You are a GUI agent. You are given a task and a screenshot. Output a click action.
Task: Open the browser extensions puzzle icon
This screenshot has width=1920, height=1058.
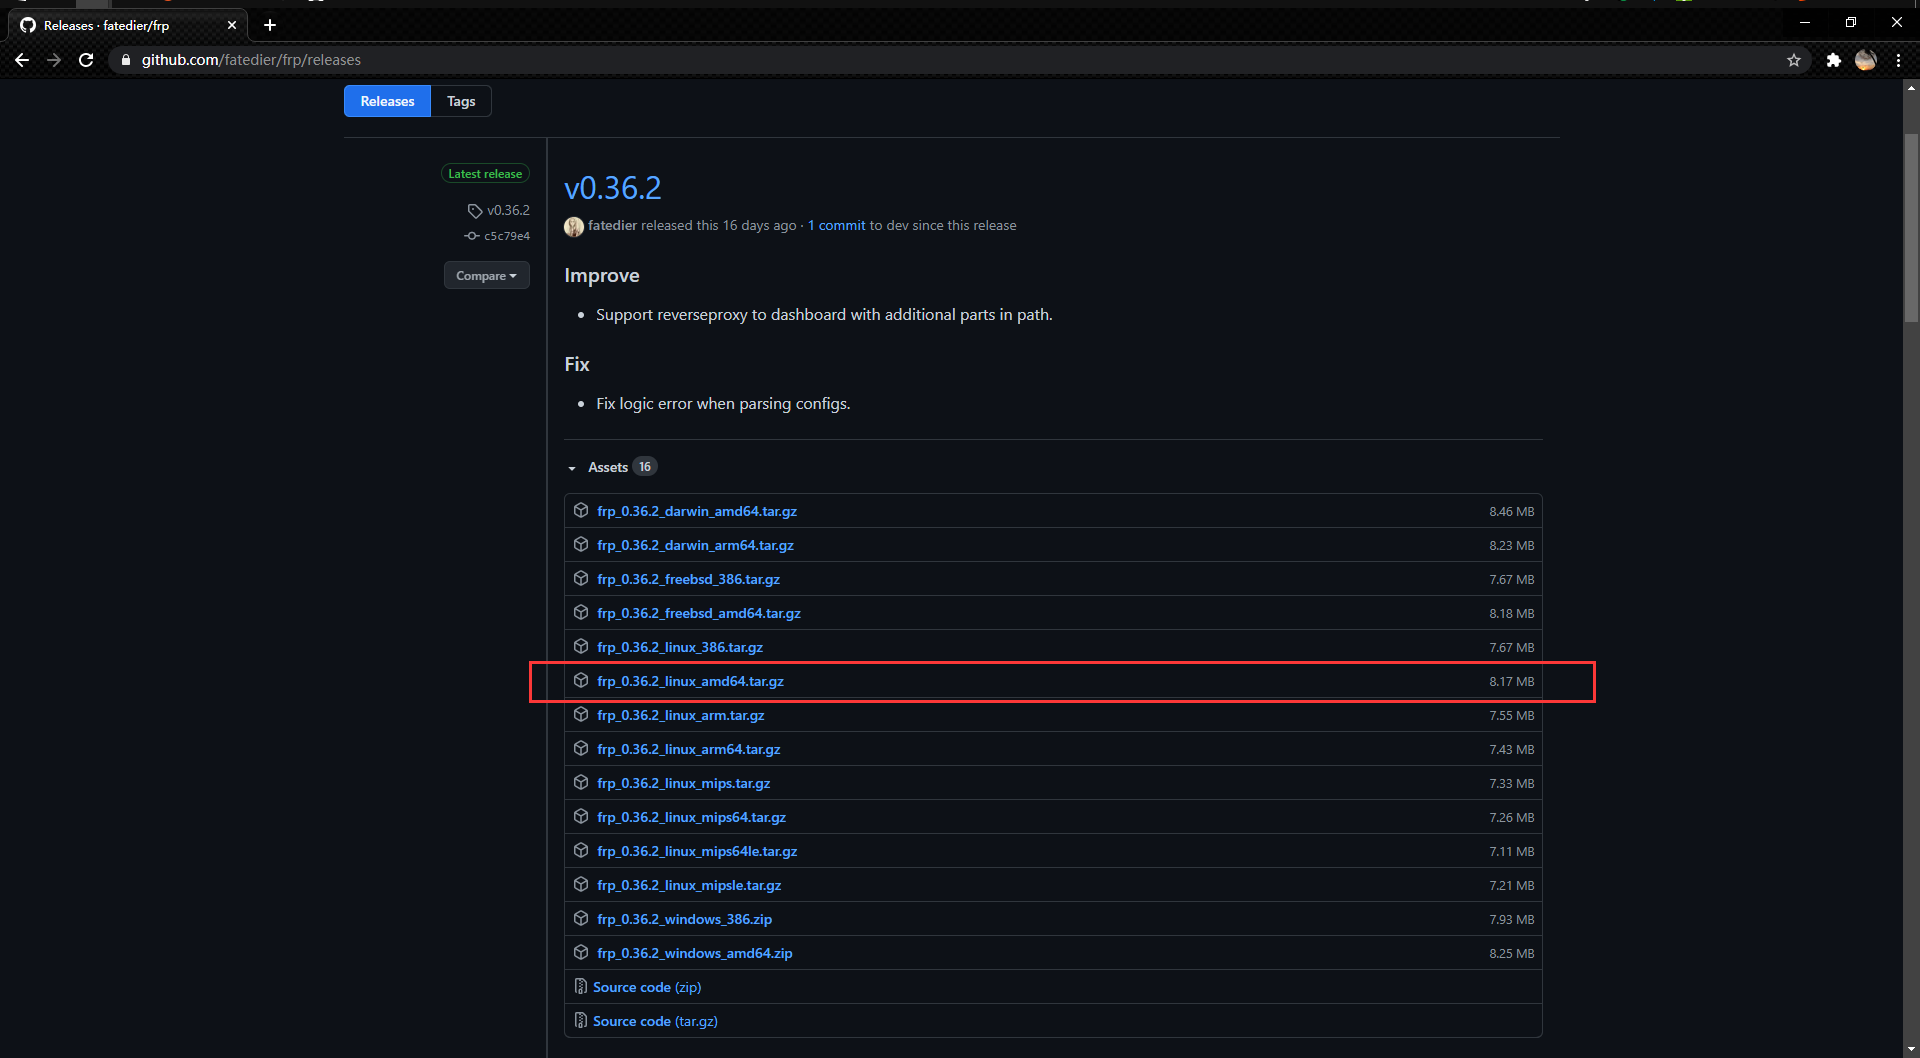1833,60
